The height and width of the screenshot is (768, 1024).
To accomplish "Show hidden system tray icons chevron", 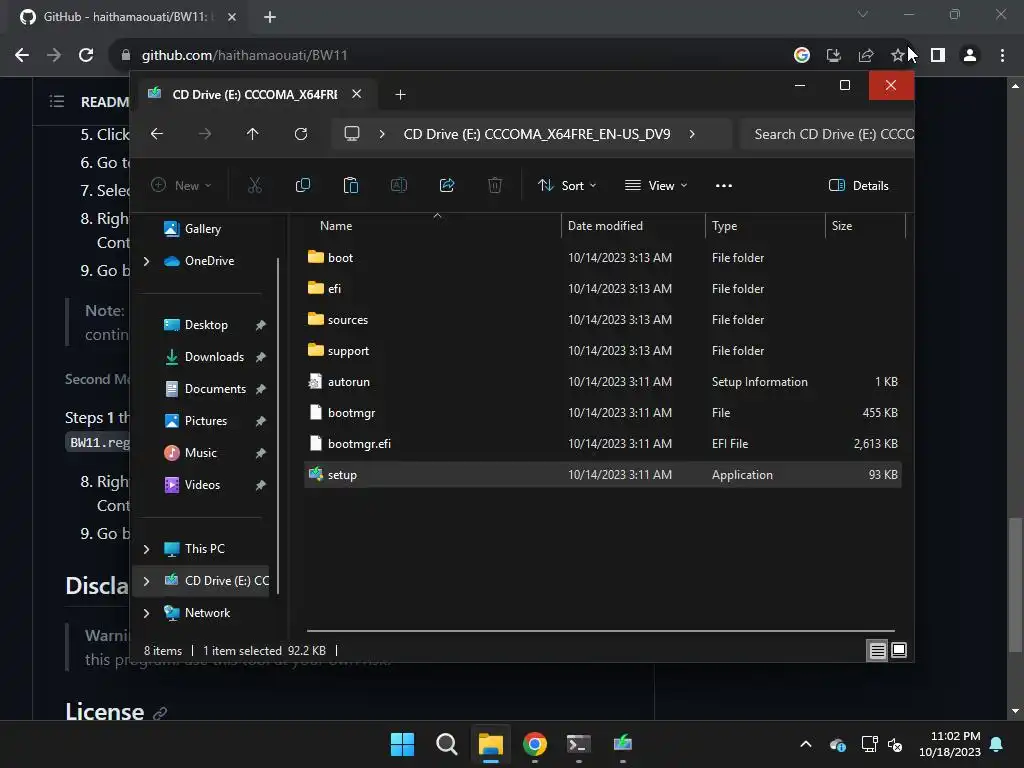I will tap(806, 744).
